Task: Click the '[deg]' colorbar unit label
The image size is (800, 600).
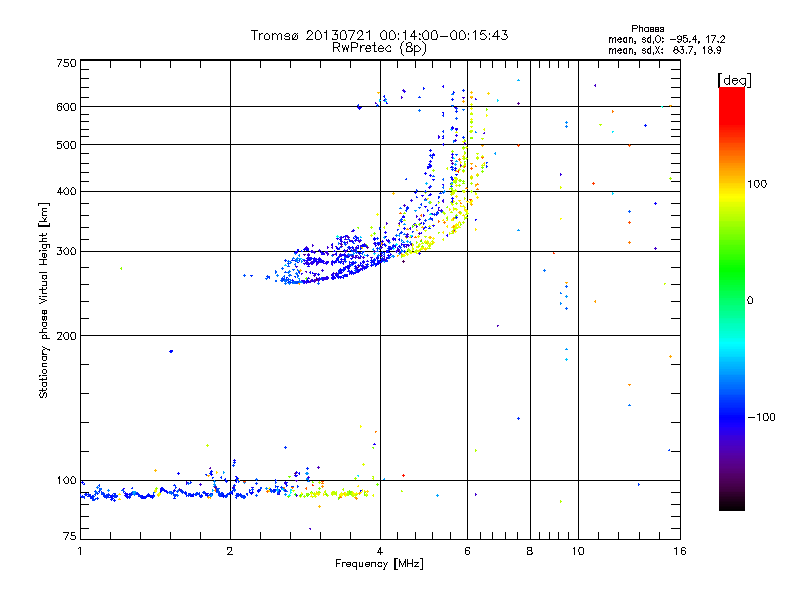Action: point(734,80)
